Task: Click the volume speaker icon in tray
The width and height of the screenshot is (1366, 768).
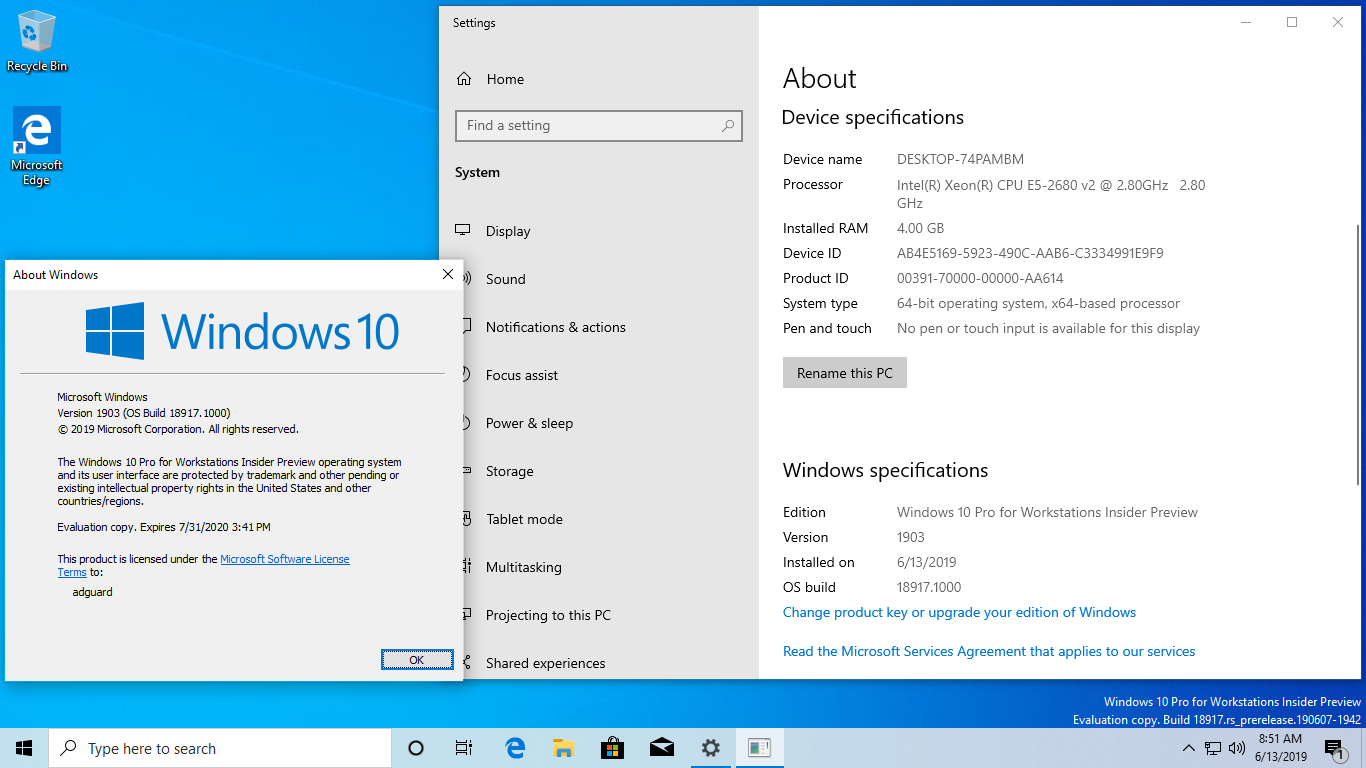Action: tap(1237, 748)
